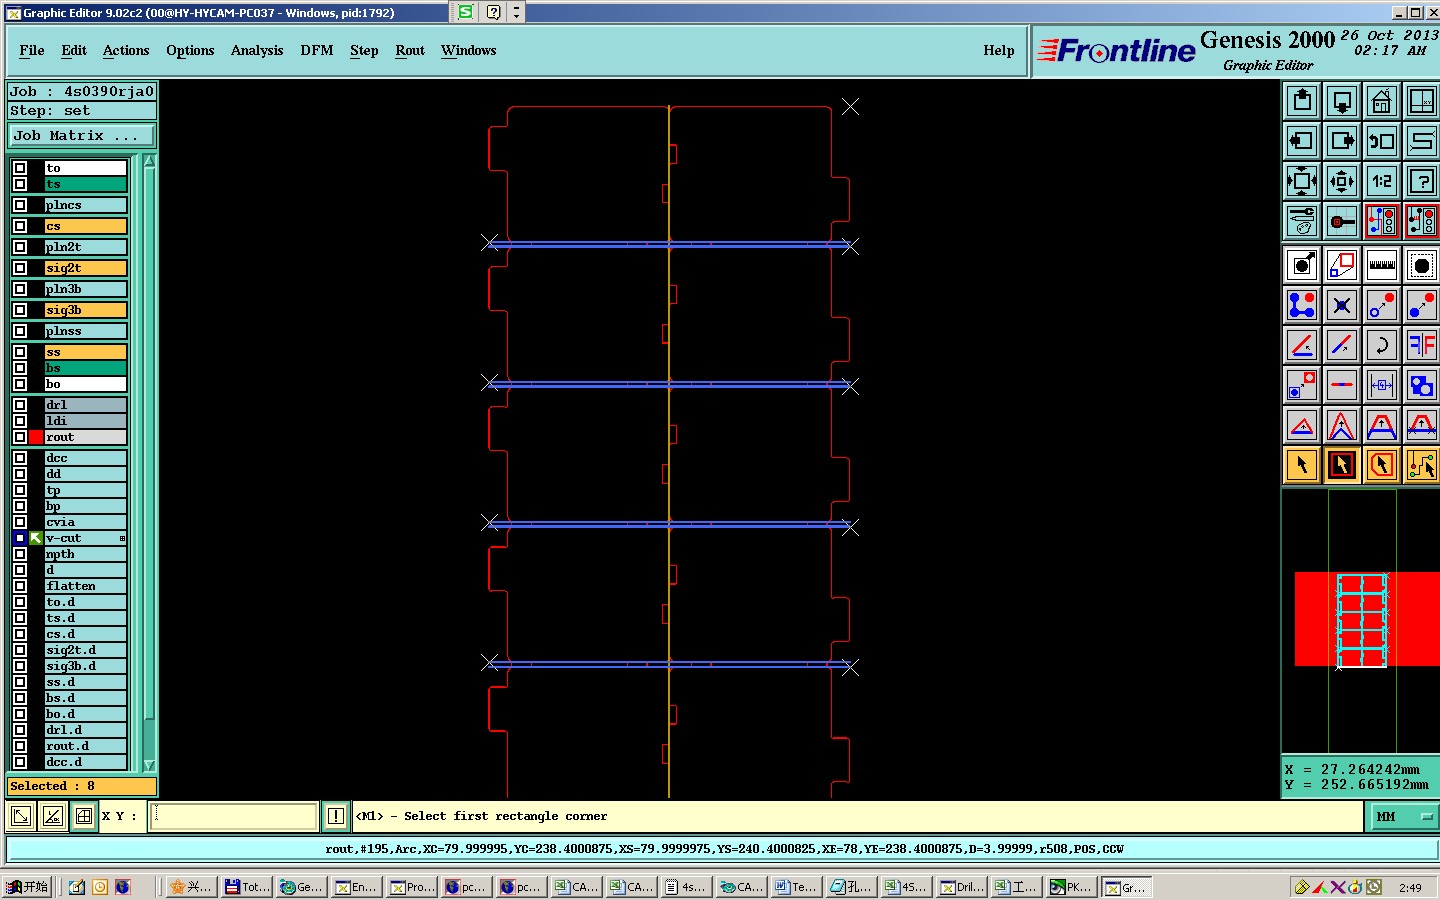Click layer list scroll down arrow

(x=150, y=765)
